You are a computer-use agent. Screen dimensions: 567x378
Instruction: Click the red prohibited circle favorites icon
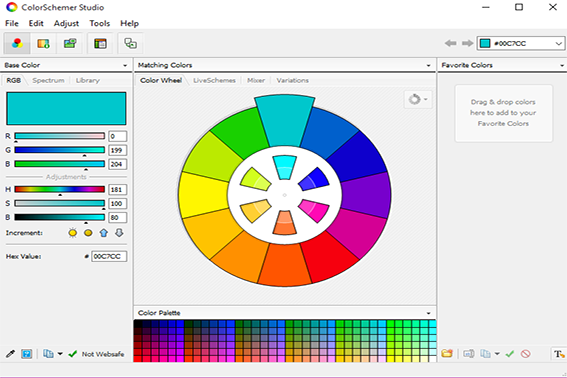[526, 354]
